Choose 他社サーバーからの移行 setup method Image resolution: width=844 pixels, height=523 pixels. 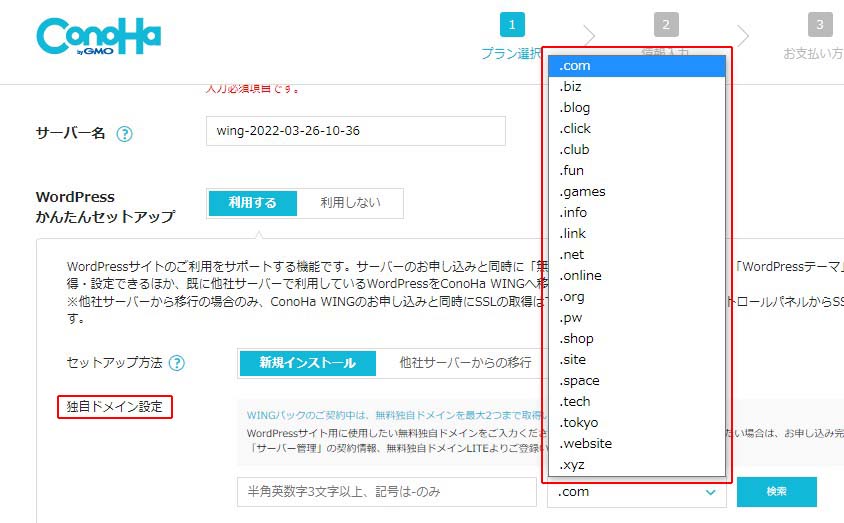pos(465,363)
